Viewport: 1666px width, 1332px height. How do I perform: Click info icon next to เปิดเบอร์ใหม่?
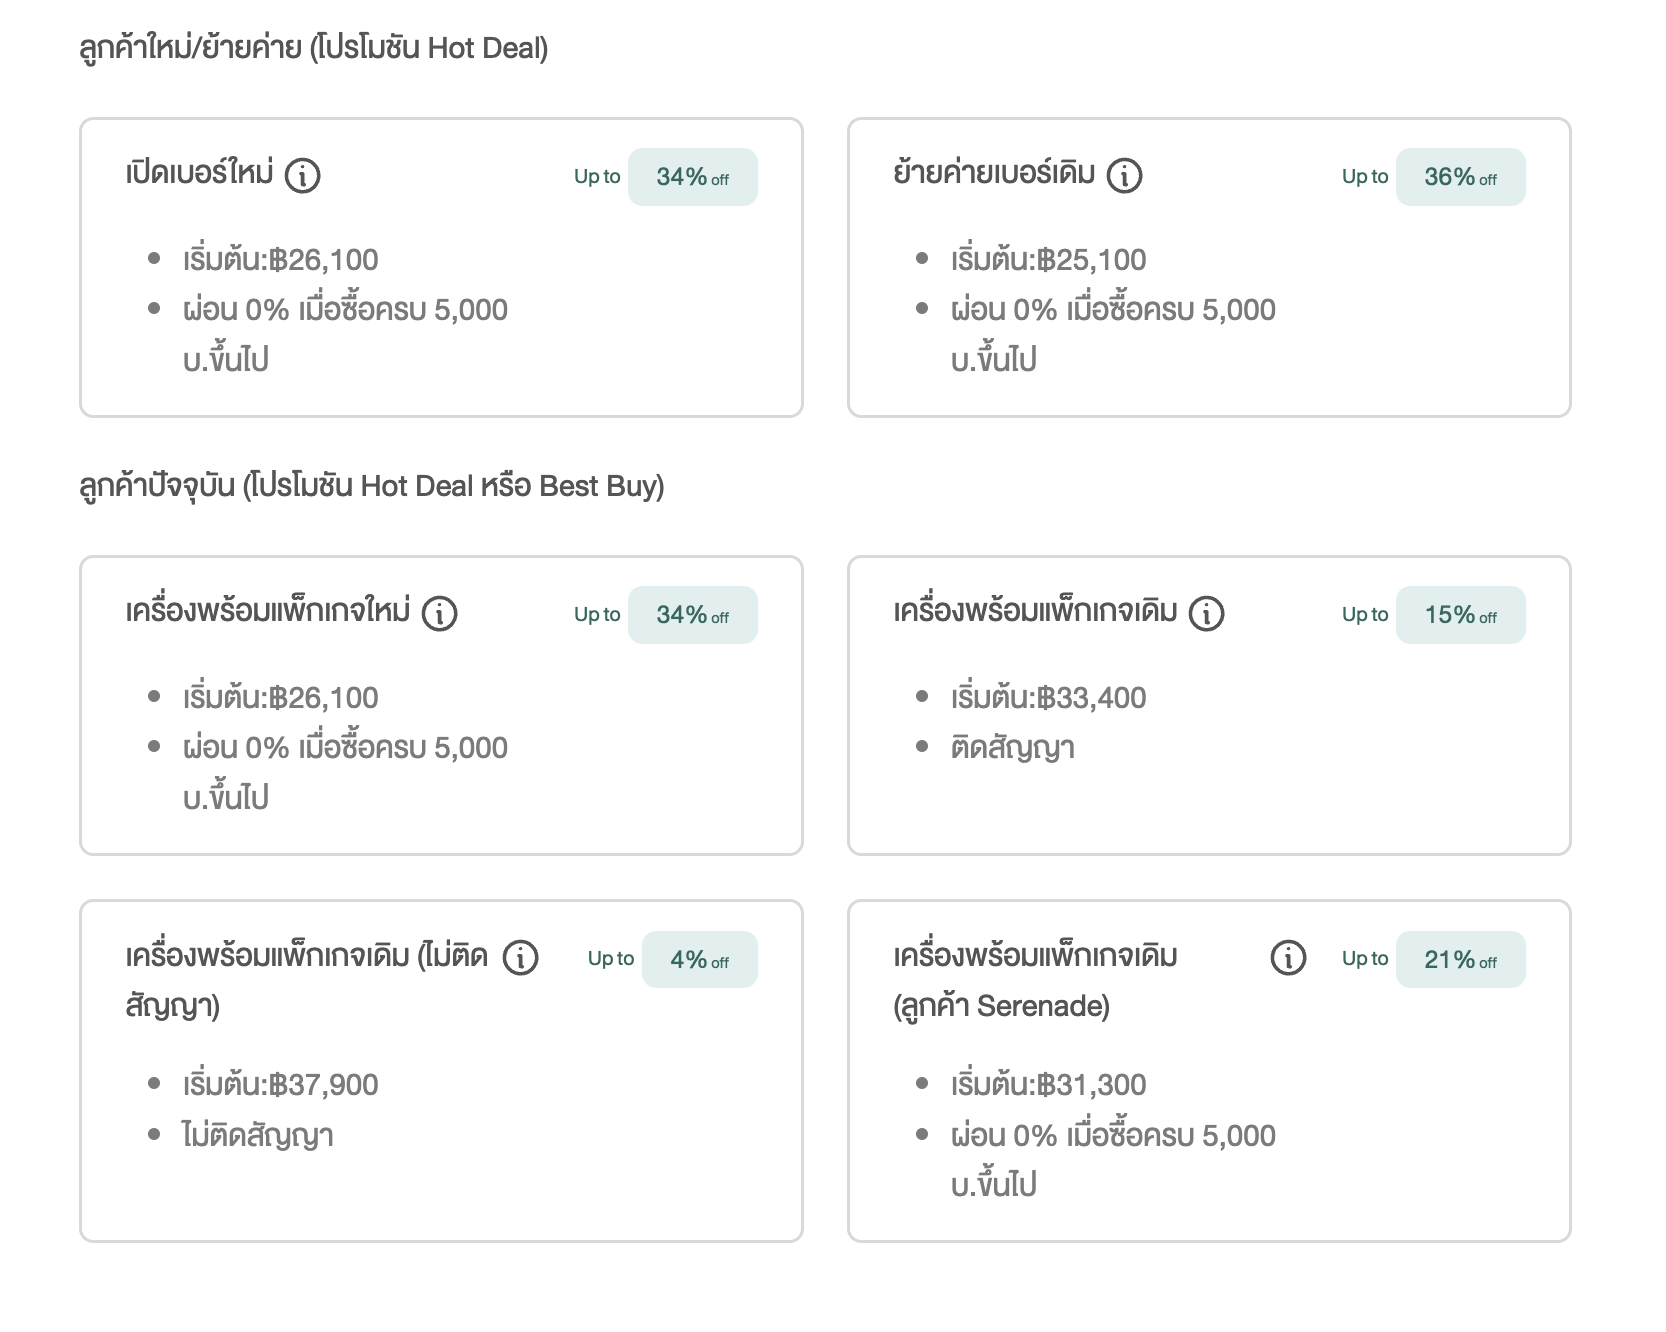(x=302, y=176)
